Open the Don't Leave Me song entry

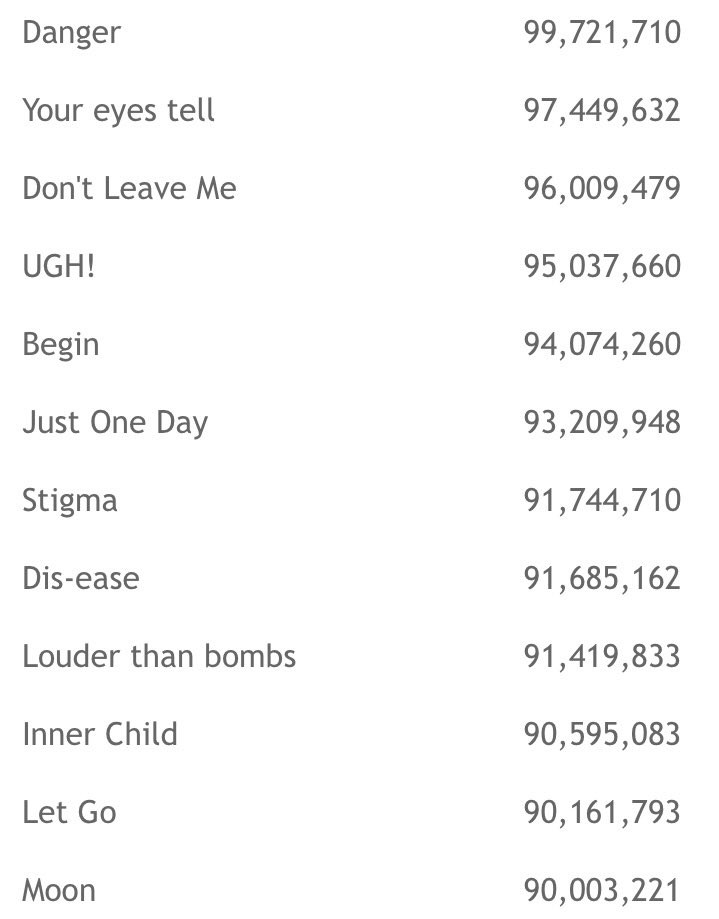coord(129,188)
